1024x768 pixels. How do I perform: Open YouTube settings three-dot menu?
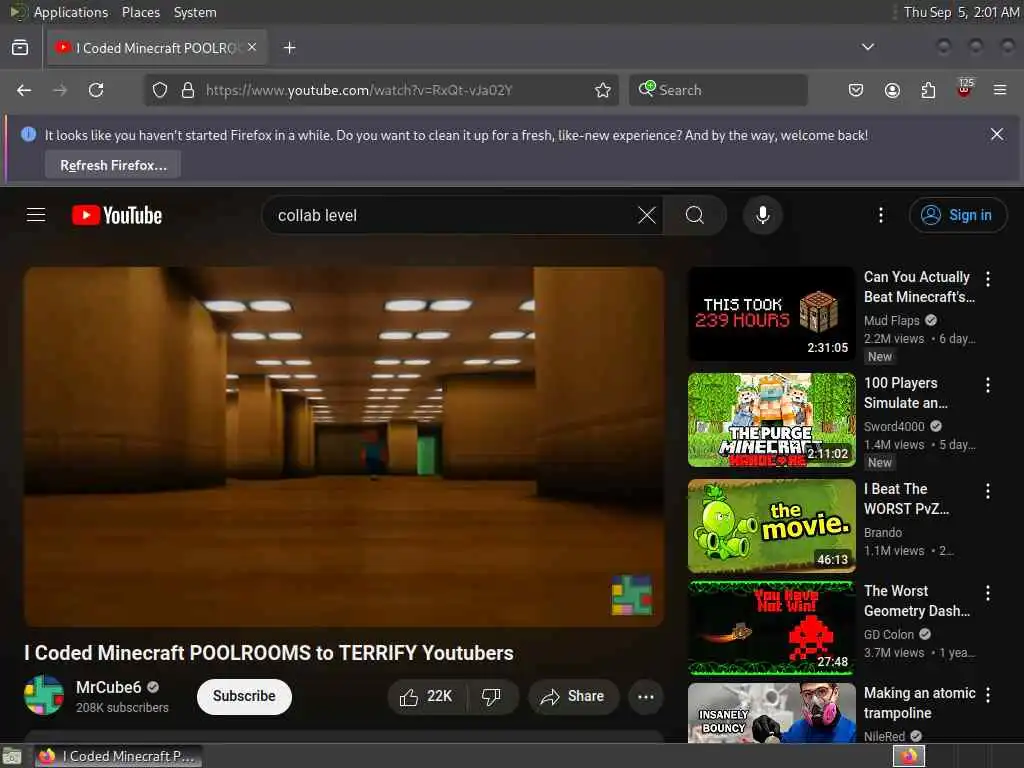click(x=880, y=215)
